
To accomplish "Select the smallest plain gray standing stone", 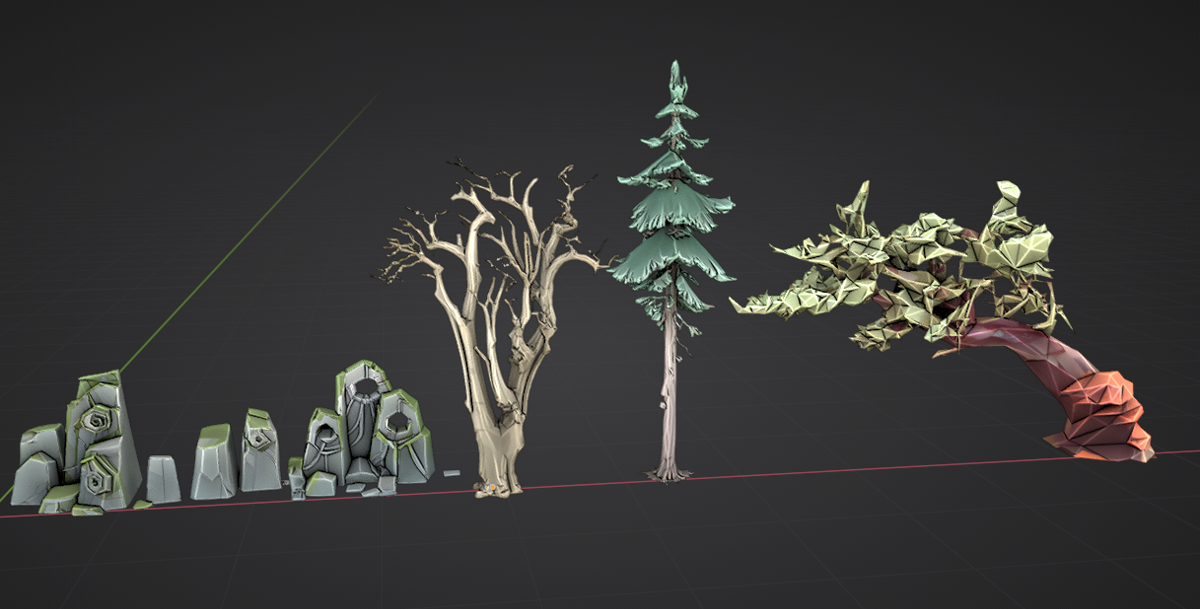I will [163, 479].
